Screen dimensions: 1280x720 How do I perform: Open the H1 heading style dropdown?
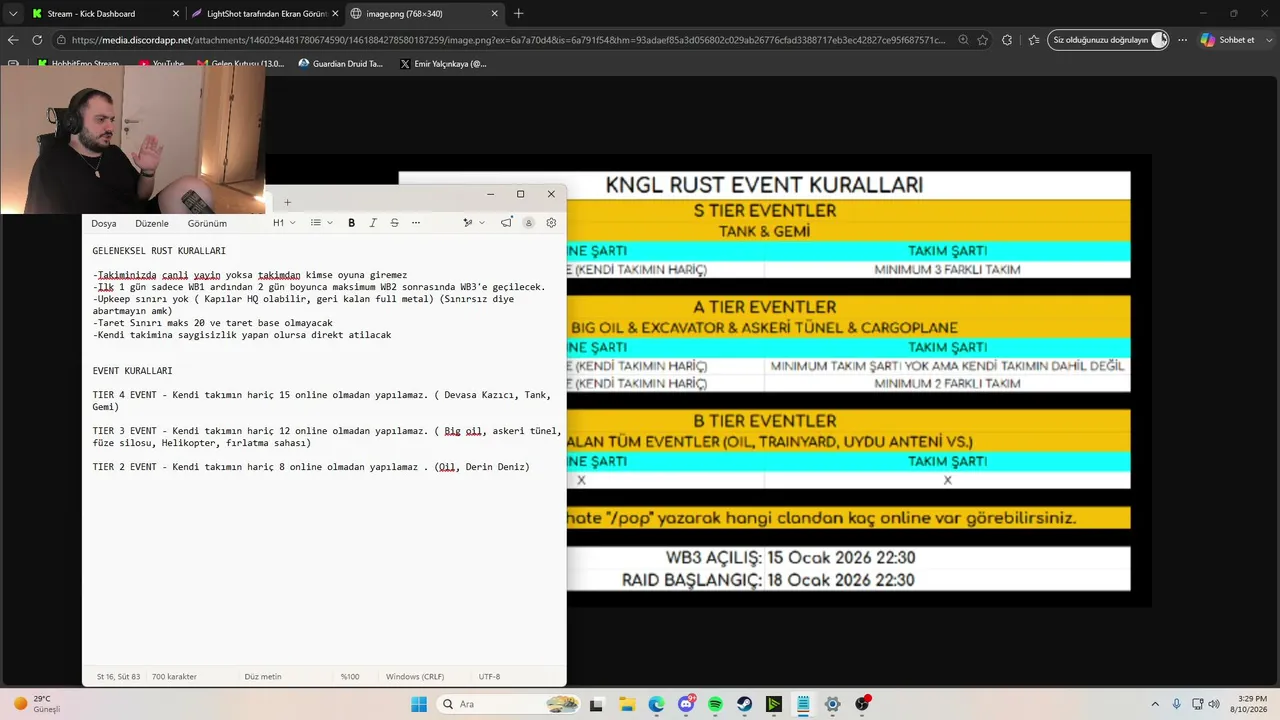[x=284, y=223]
